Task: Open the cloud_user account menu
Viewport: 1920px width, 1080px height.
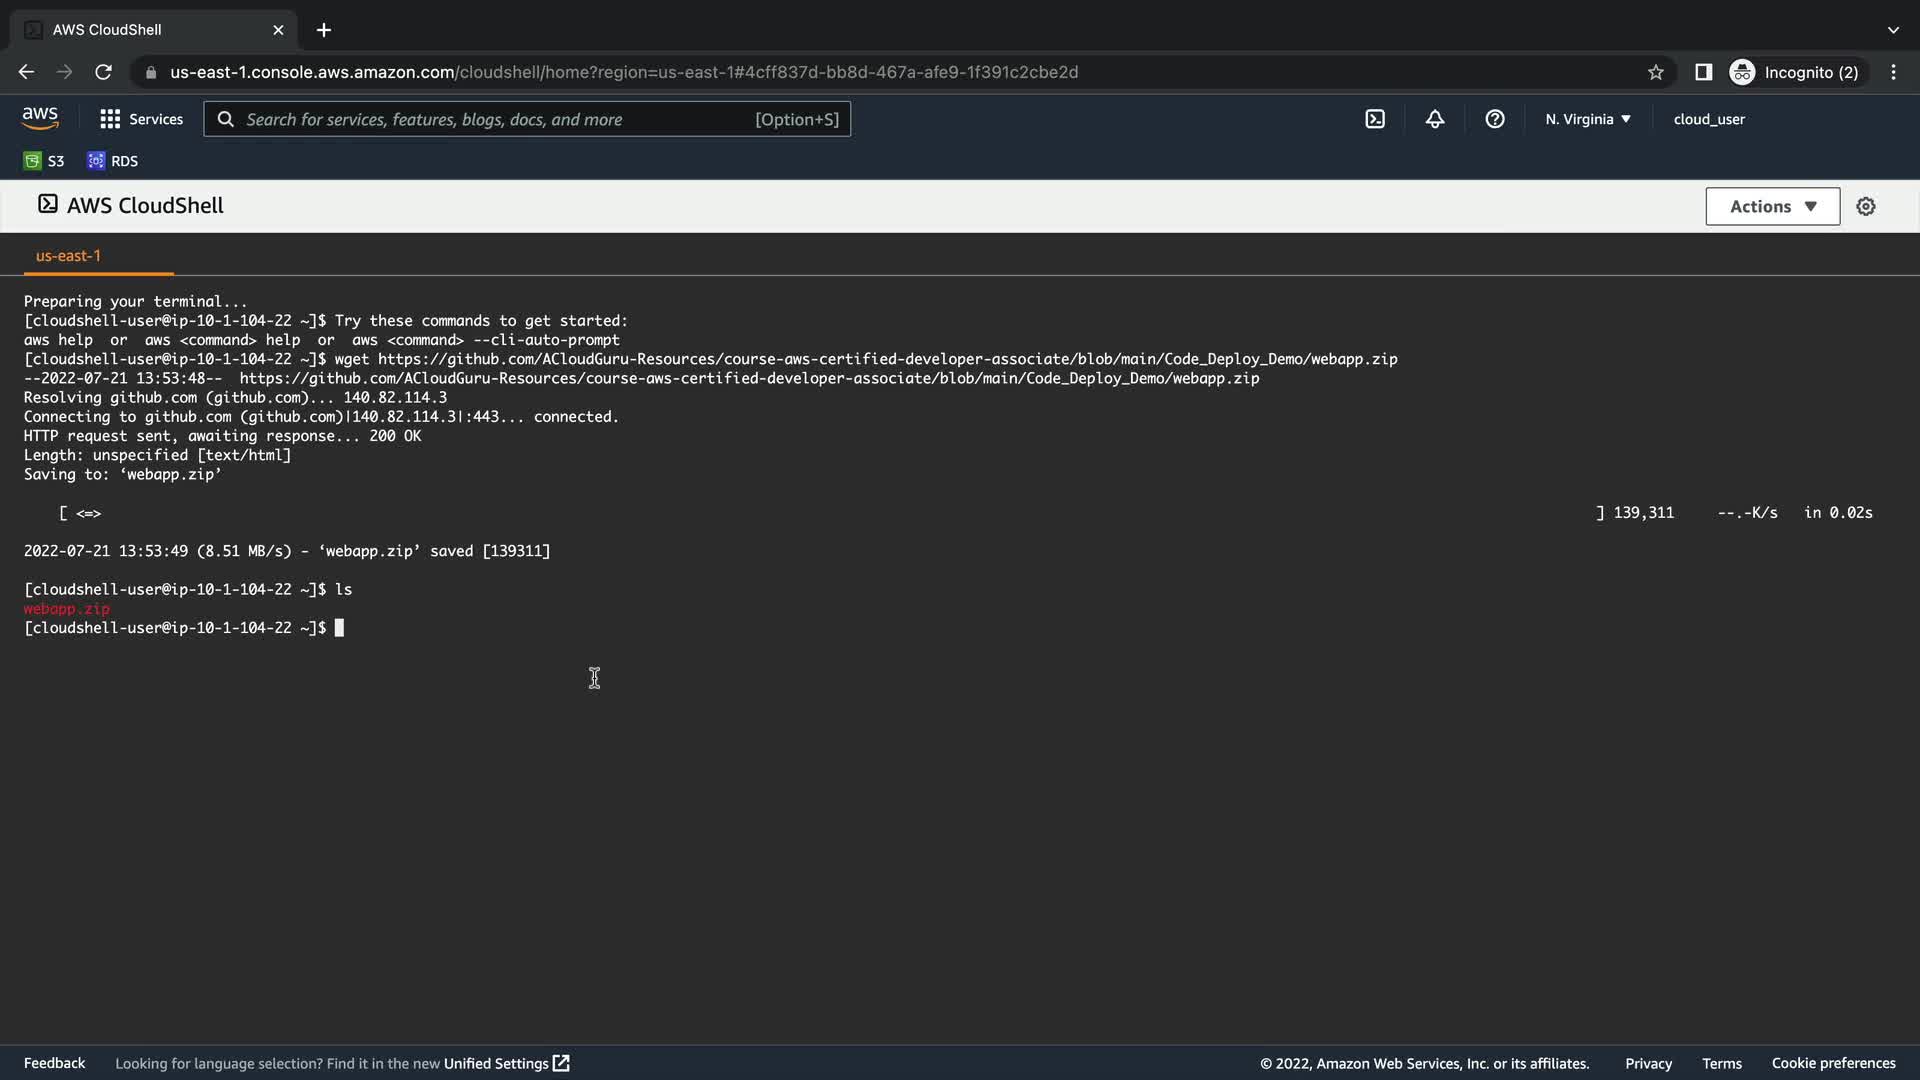Action: click(1709, 119)
